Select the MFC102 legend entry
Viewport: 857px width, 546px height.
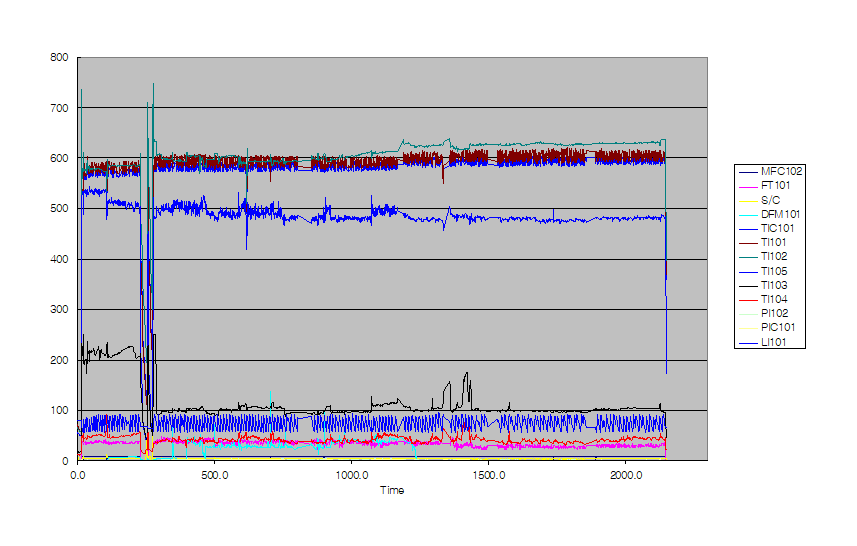click(x=770, y=172)
